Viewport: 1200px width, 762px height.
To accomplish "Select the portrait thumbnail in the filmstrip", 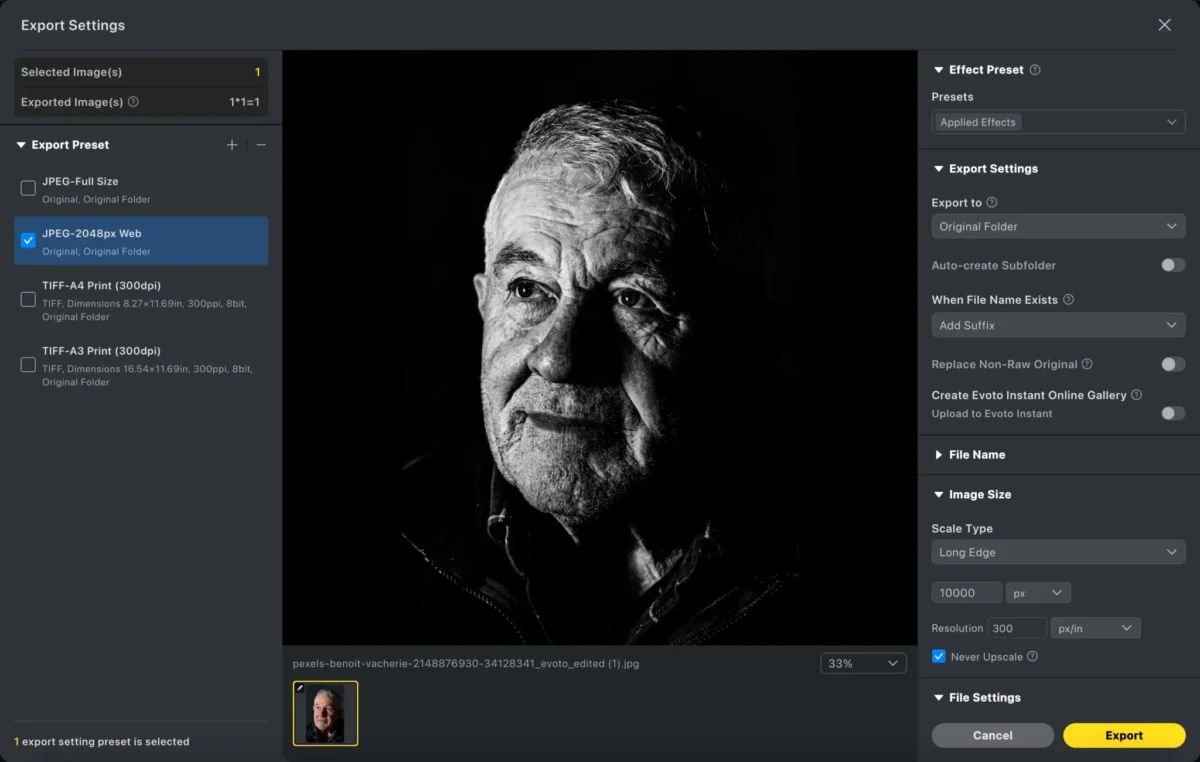I will [325, 713].
